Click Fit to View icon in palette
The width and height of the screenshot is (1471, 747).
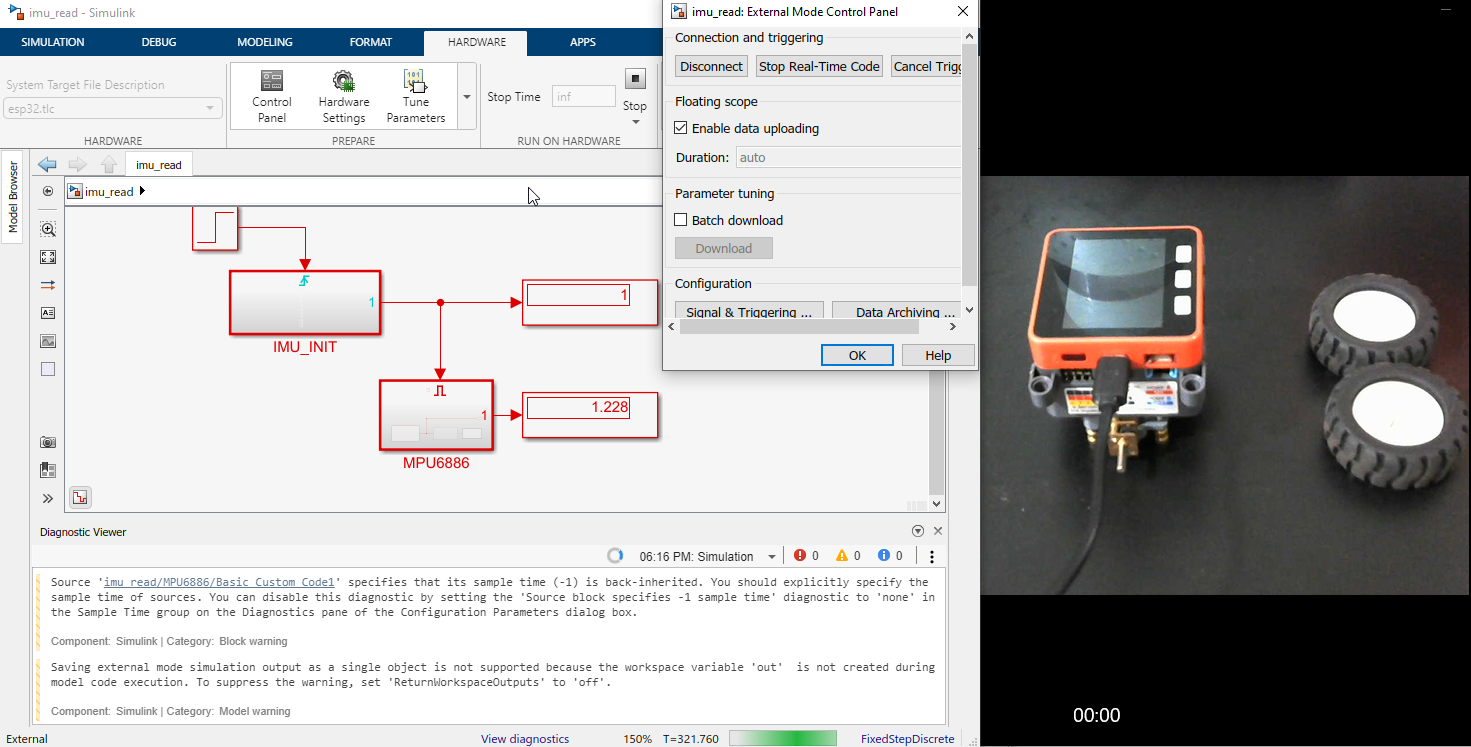coord(48,257)
